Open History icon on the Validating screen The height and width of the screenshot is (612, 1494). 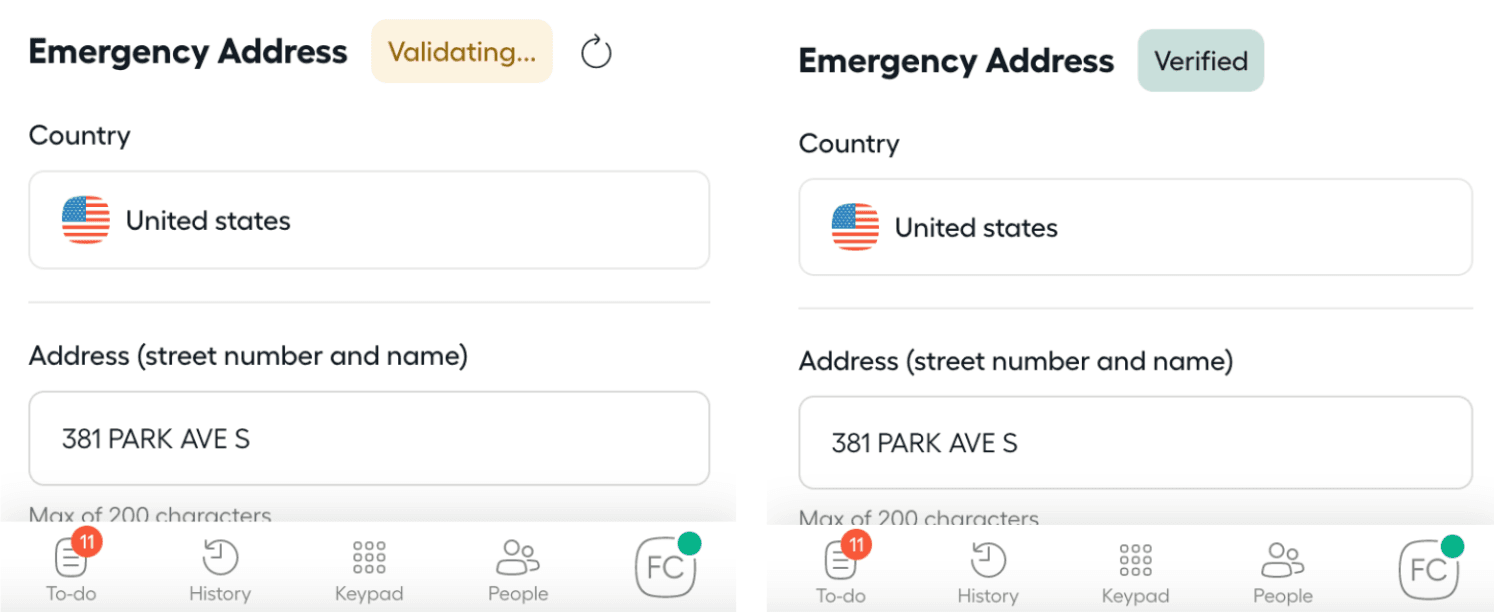219,558
